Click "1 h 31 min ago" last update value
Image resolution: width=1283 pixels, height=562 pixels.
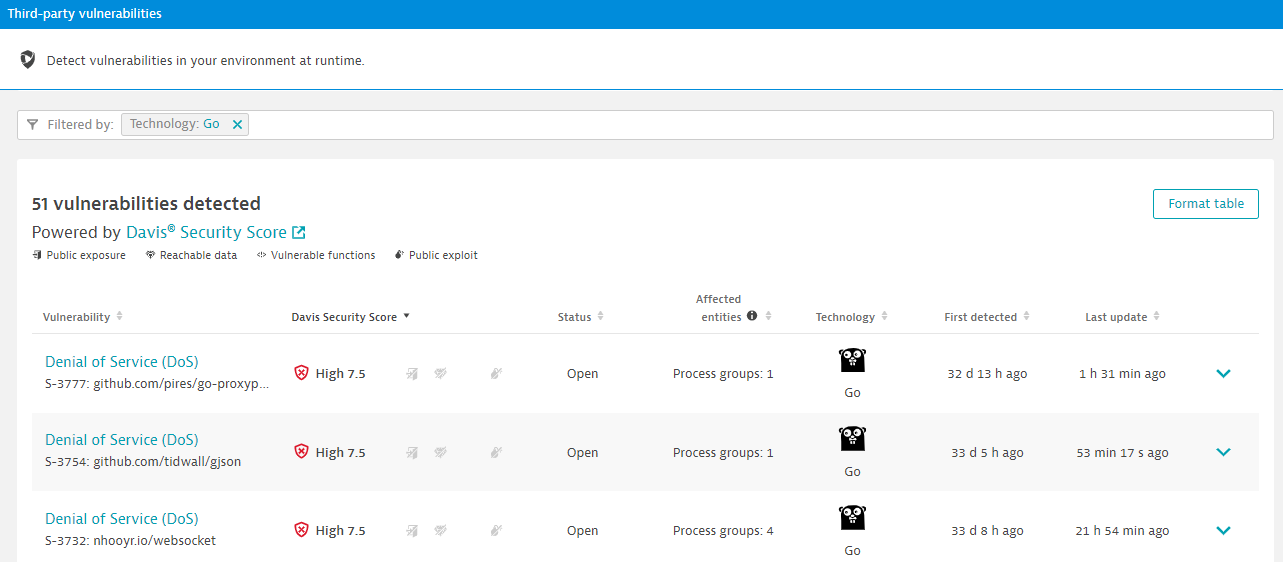tap(1122, 374)
